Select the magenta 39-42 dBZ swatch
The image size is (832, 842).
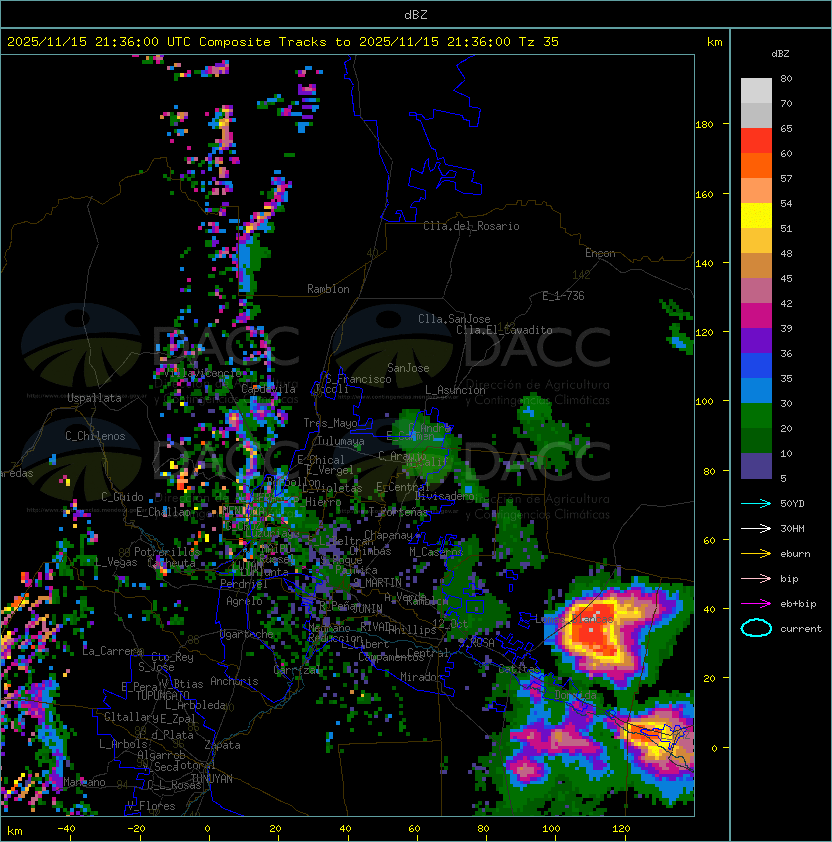(x=756, y=316)
